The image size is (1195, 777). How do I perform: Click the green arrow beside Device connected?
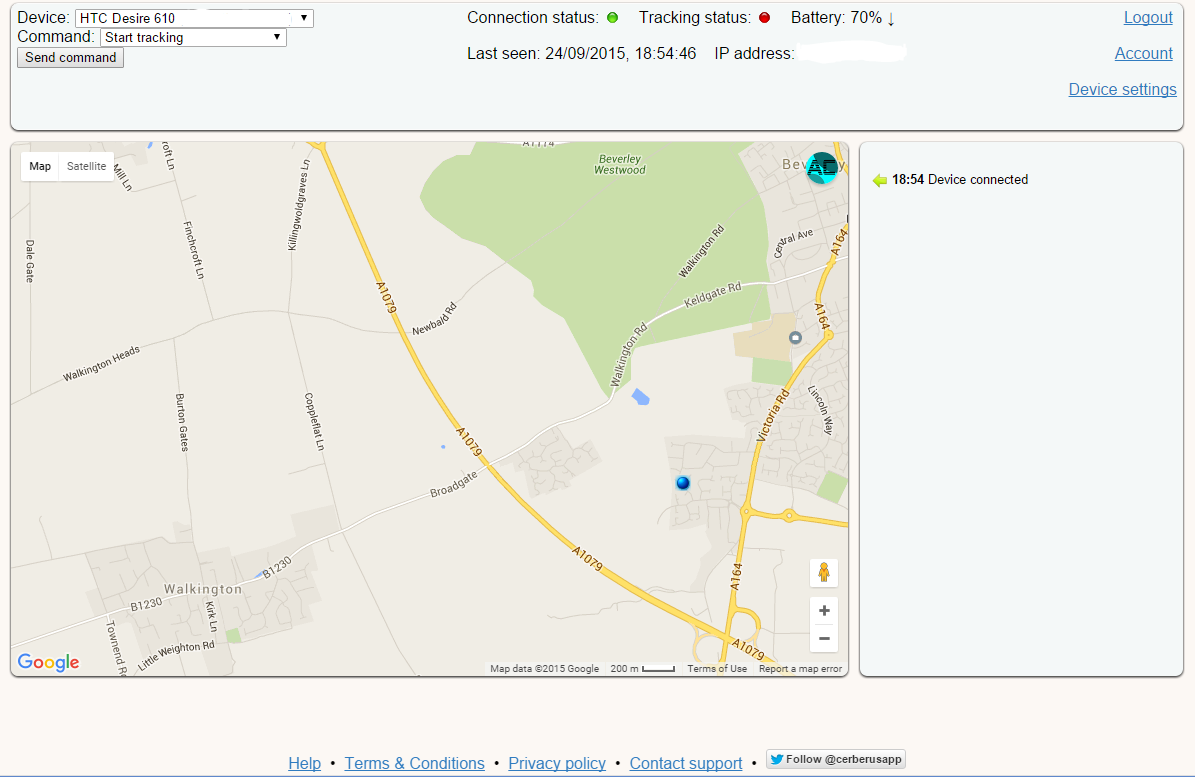click(x=879, y=181)
